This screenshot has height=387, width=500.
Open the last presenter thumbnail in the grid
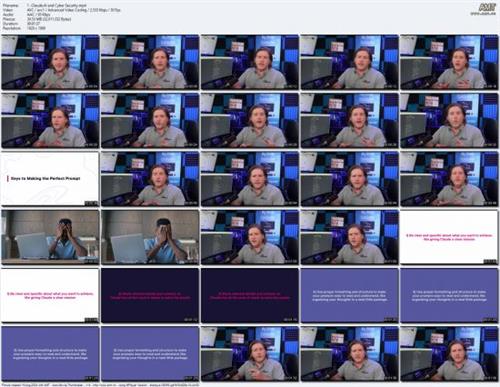(x=449, y=354)
